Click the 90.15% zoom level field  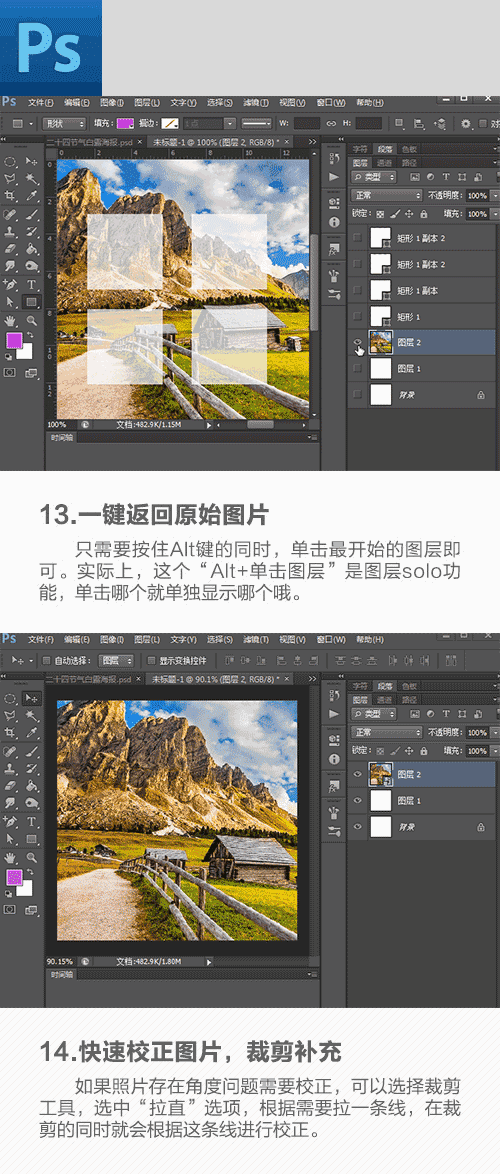60,961
